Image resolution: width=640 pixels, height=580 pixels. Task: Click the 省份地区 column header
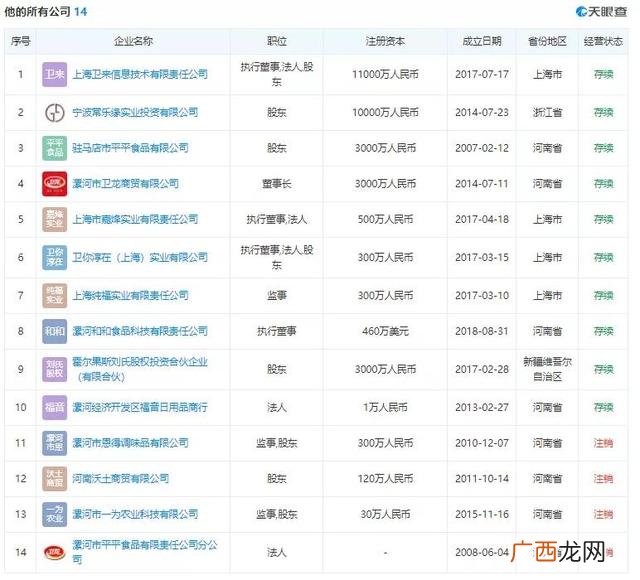click(547, 41)
